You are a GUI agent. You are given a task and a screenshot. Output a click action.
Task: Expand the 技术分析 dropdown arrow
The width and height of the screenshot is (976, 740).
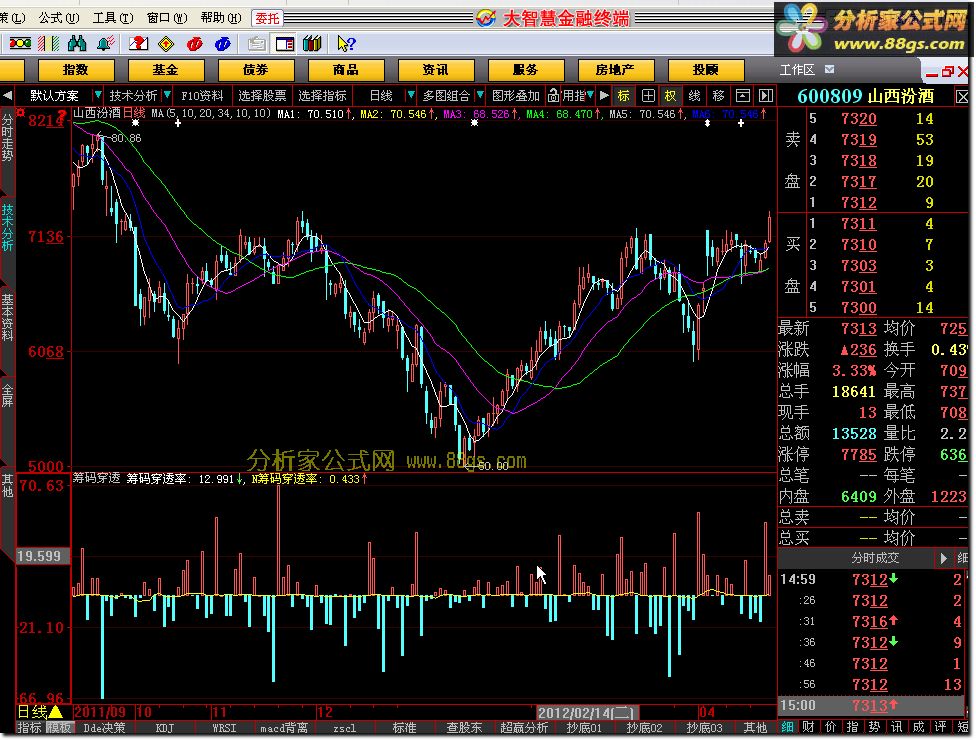[x=167, y=96]
